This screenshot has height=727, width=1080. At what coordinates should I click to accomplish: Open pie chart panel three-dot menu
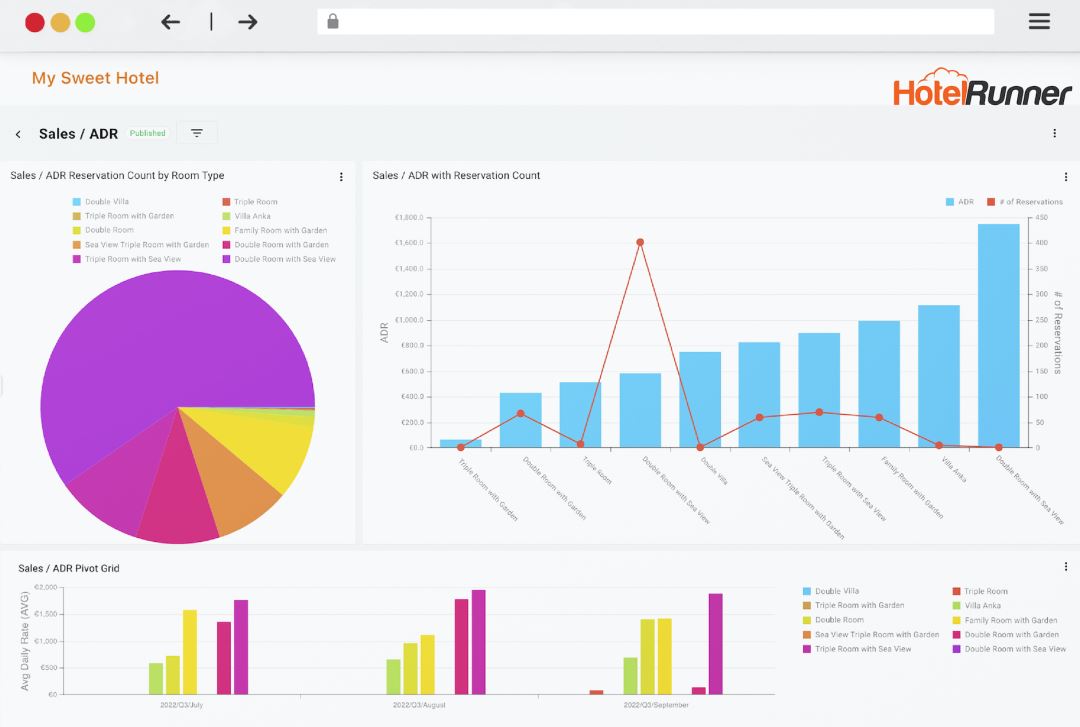pyautogui.click(x=341, y=177)
